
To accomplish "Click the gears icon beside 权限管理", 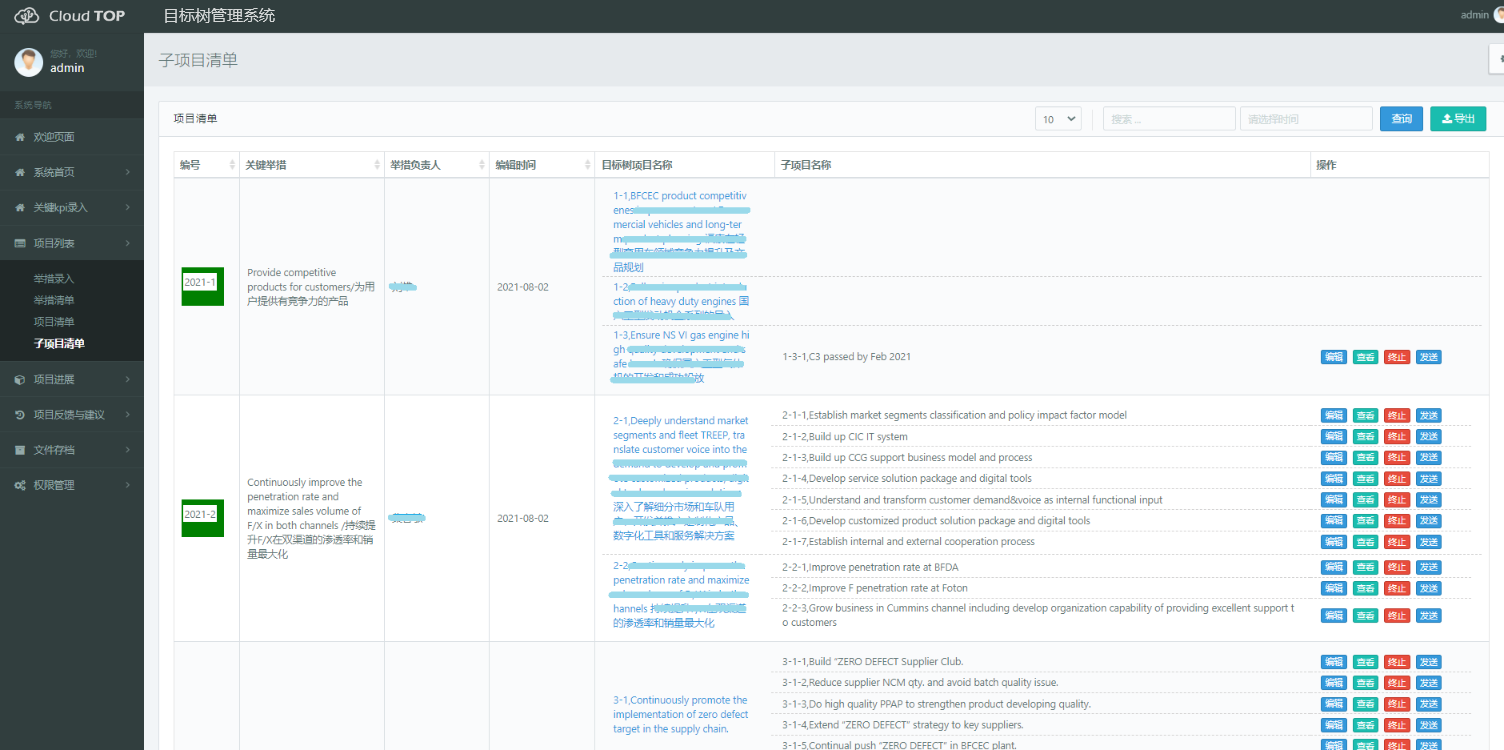I will (x=20, y=485).
